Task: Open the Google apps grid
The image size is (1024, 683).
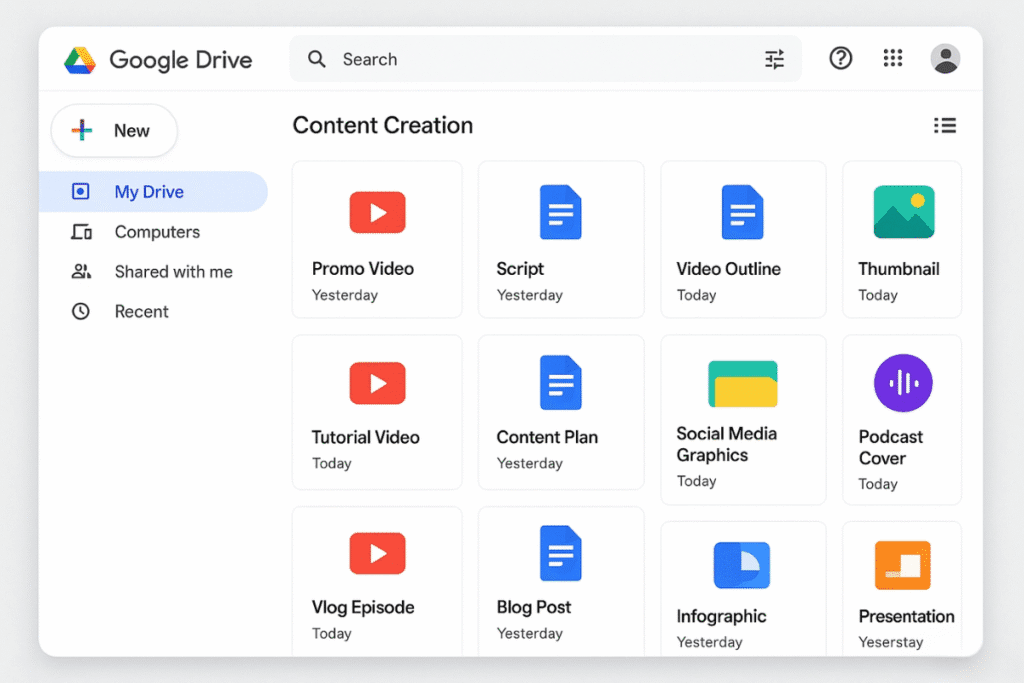Action: (893, 58)
